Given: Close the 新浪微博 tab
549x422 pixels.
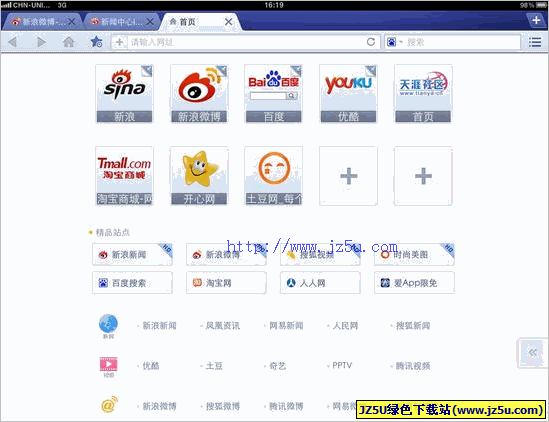Looking at the screenshot, I should (x=72, y=22).
